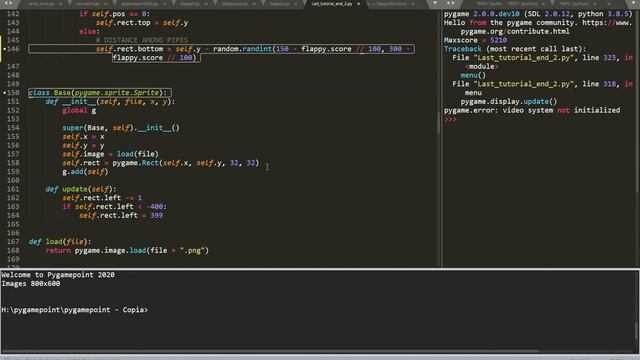Click 'Images 800x600' in the terminal panel
Screen dimensions: 640x360
coord(31,284)
